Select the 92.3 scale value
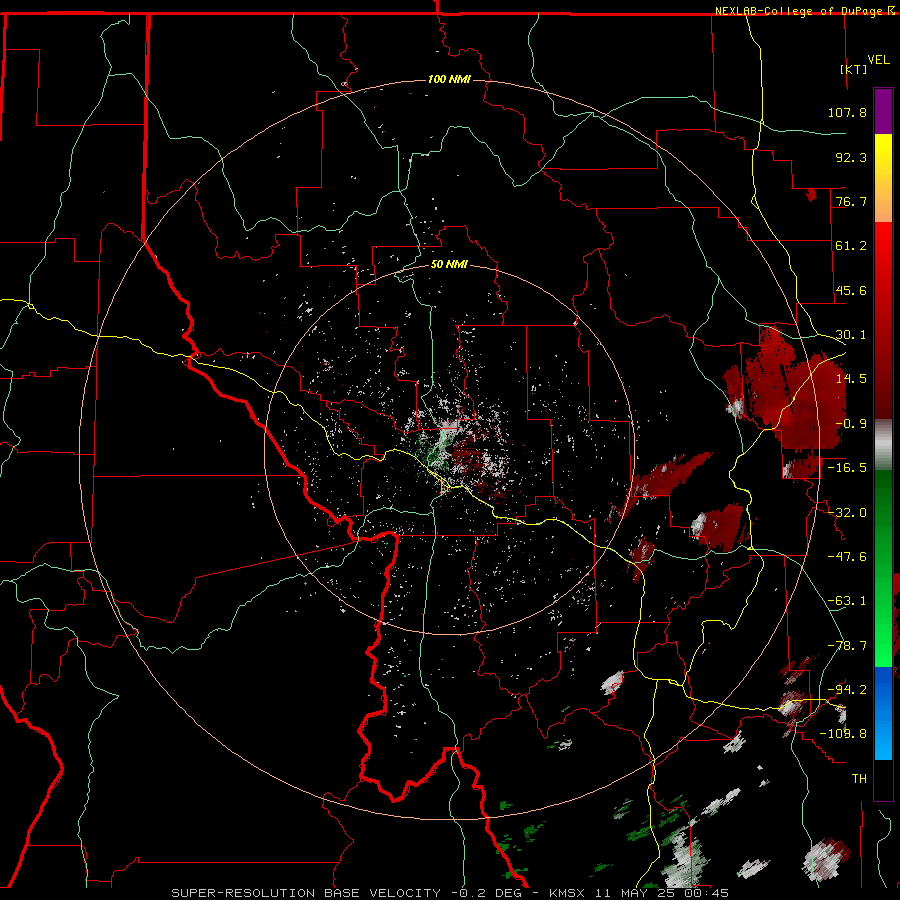Screen dimensions: 900x900 (851, 157)
